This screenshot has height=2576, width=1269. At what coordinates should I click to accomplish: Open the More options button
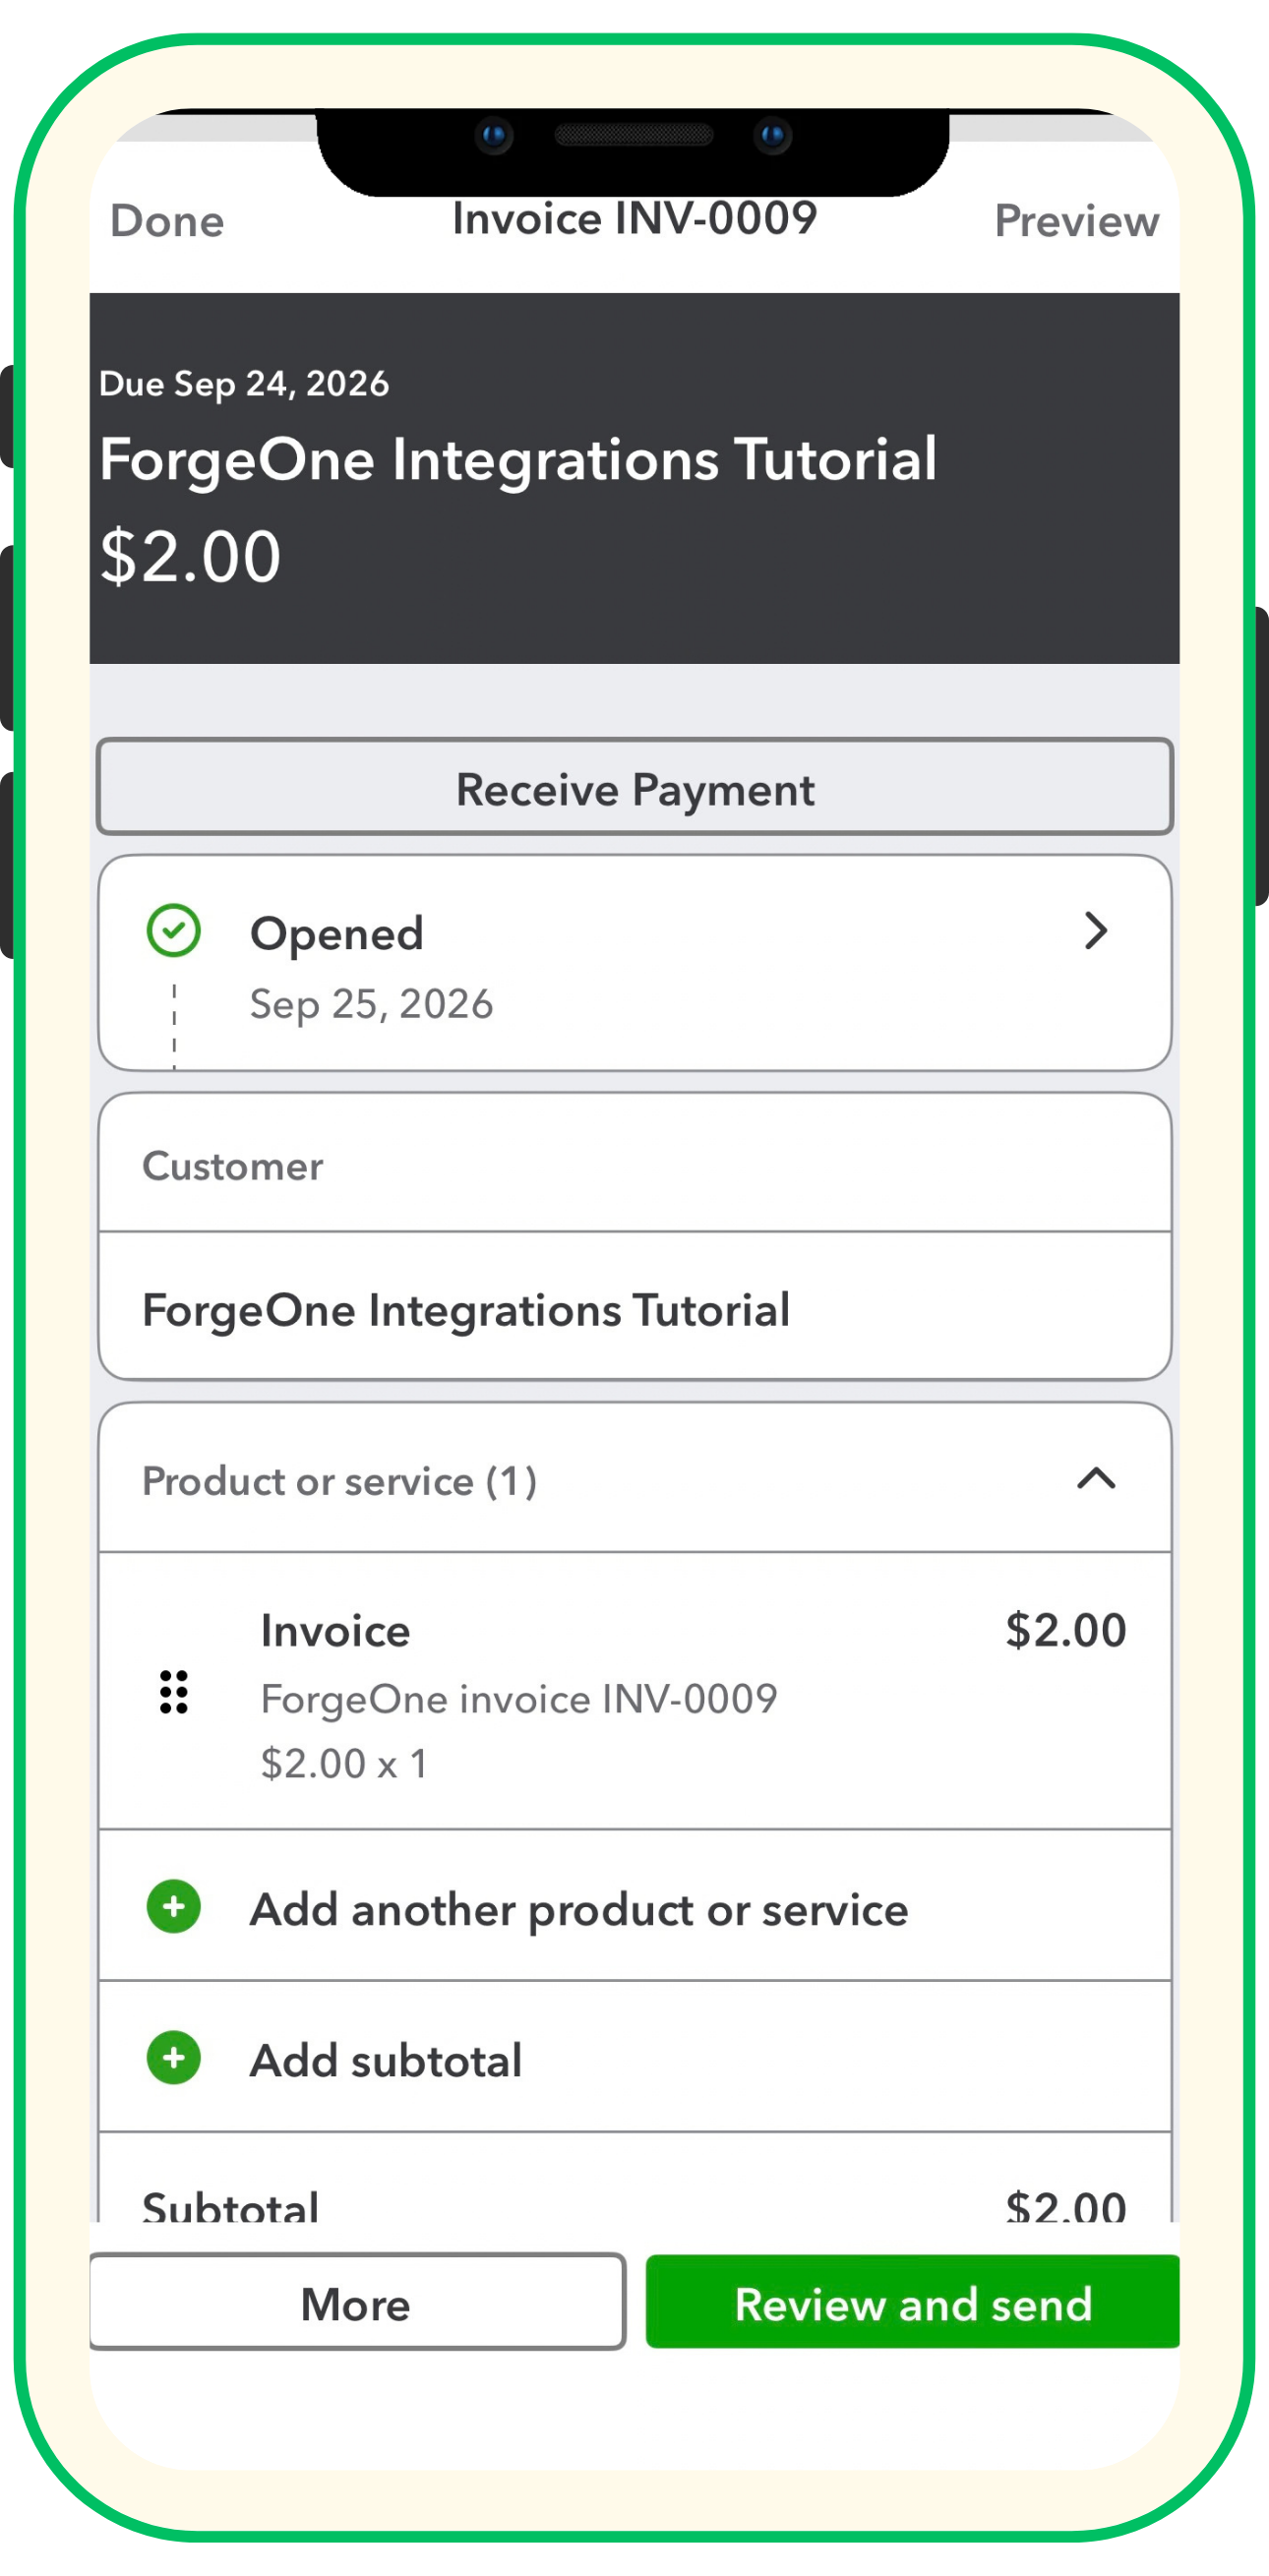[x=357, y=2302]
